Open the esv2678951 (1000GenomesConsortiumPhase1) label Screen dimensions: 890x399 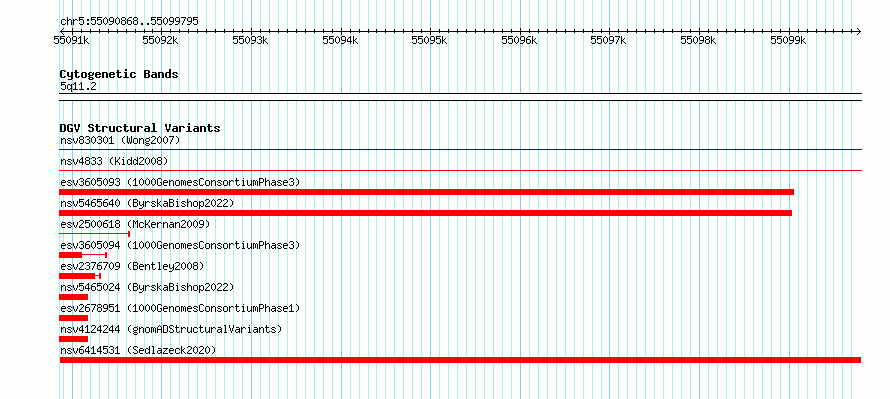pos(180,308)
